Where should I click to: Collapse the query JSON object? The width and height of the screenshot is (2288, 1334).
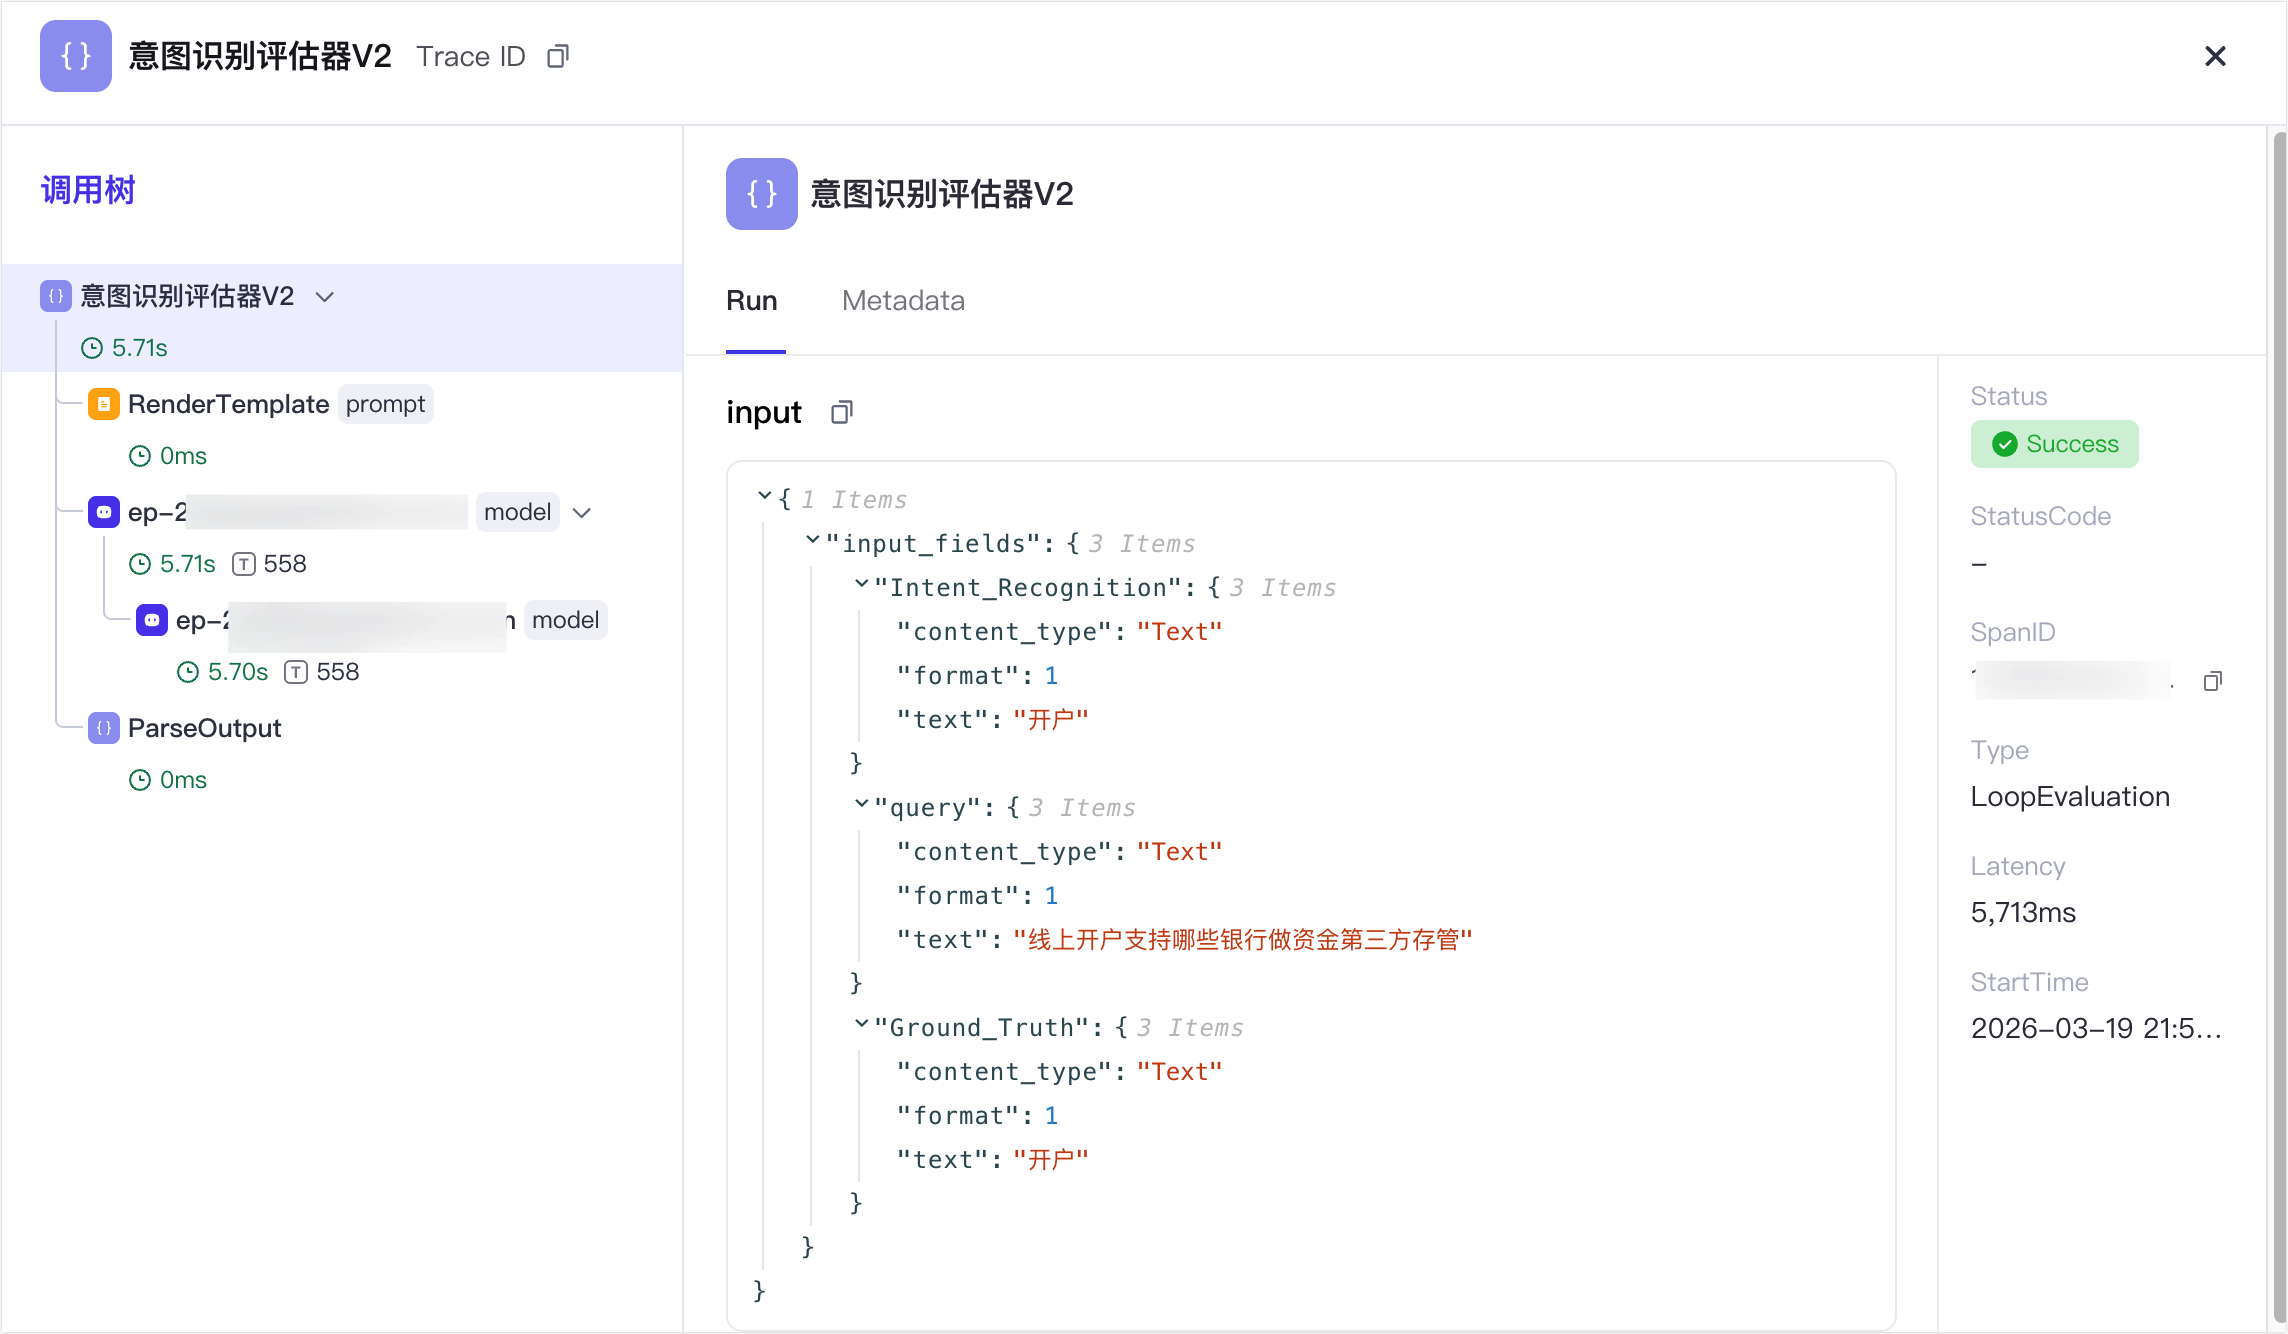(x=861, y=805)
